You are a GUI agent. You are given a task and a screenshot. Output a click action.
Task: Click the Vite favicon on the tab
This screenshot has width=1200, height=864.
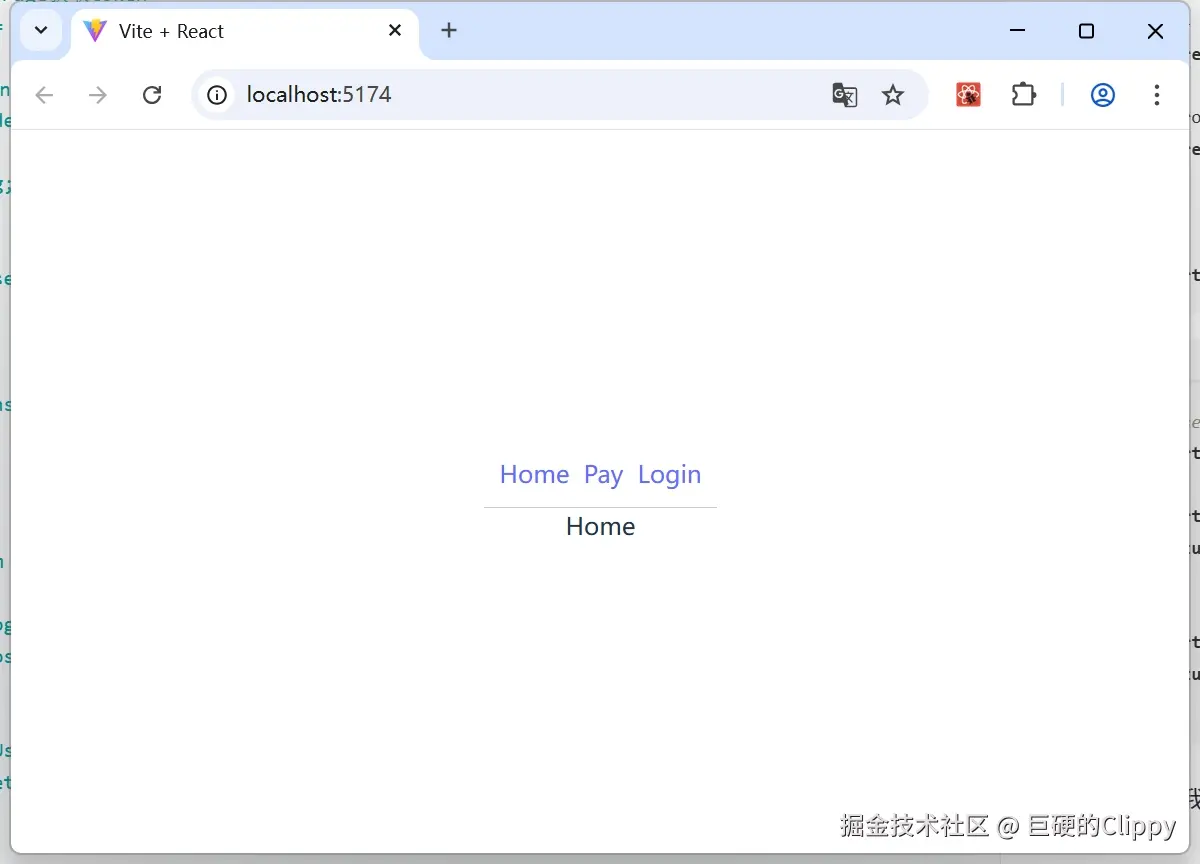93,31
